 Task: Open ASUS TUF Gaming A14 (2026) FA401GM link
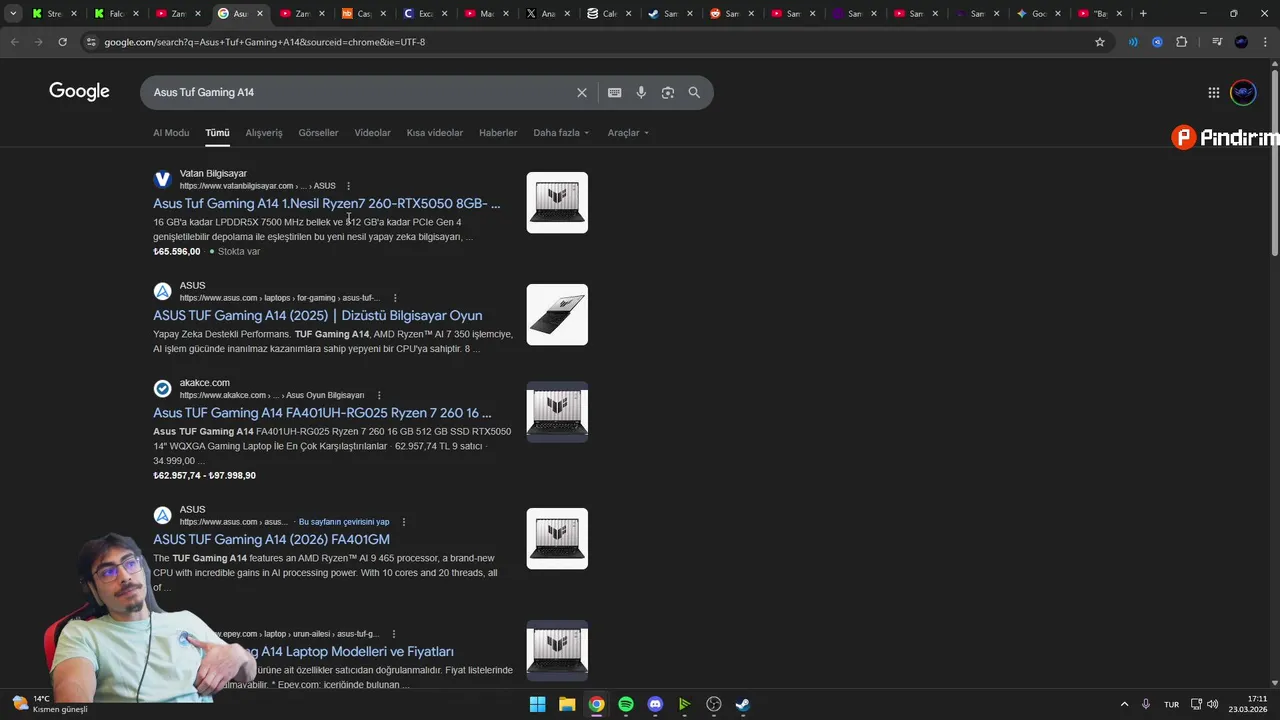pos(271,540)
